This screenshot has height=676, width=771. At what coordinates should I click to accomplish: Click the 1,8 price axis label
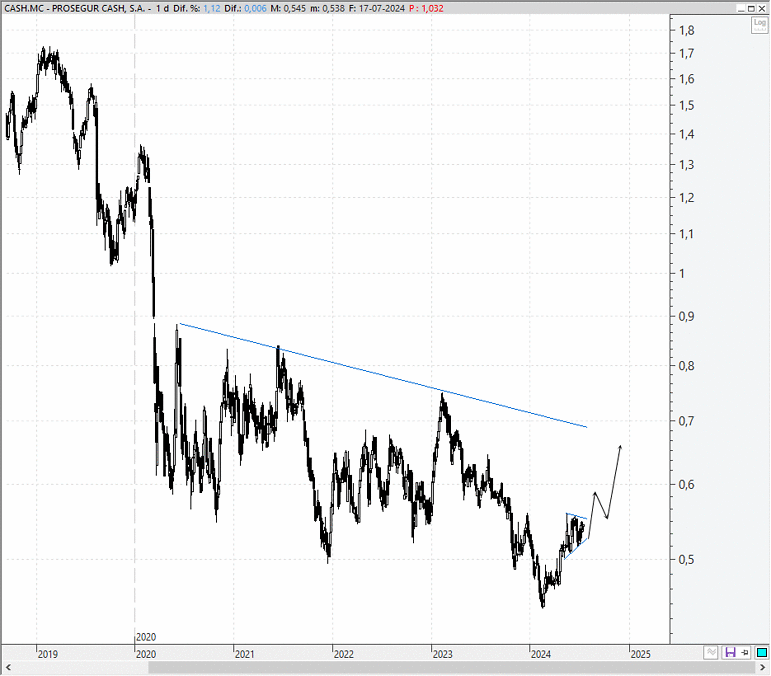click(686, 30)
